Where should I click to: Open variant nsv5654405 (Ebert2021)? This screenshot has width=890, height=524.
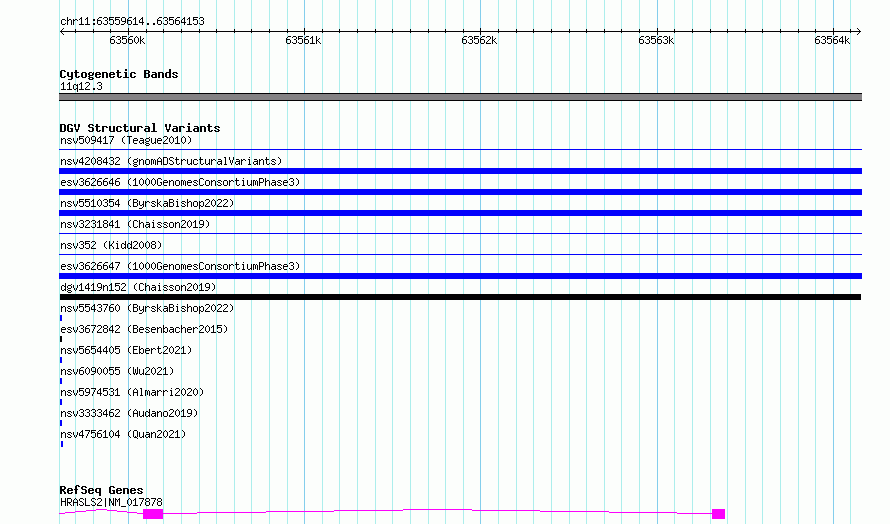pos(126,350)
